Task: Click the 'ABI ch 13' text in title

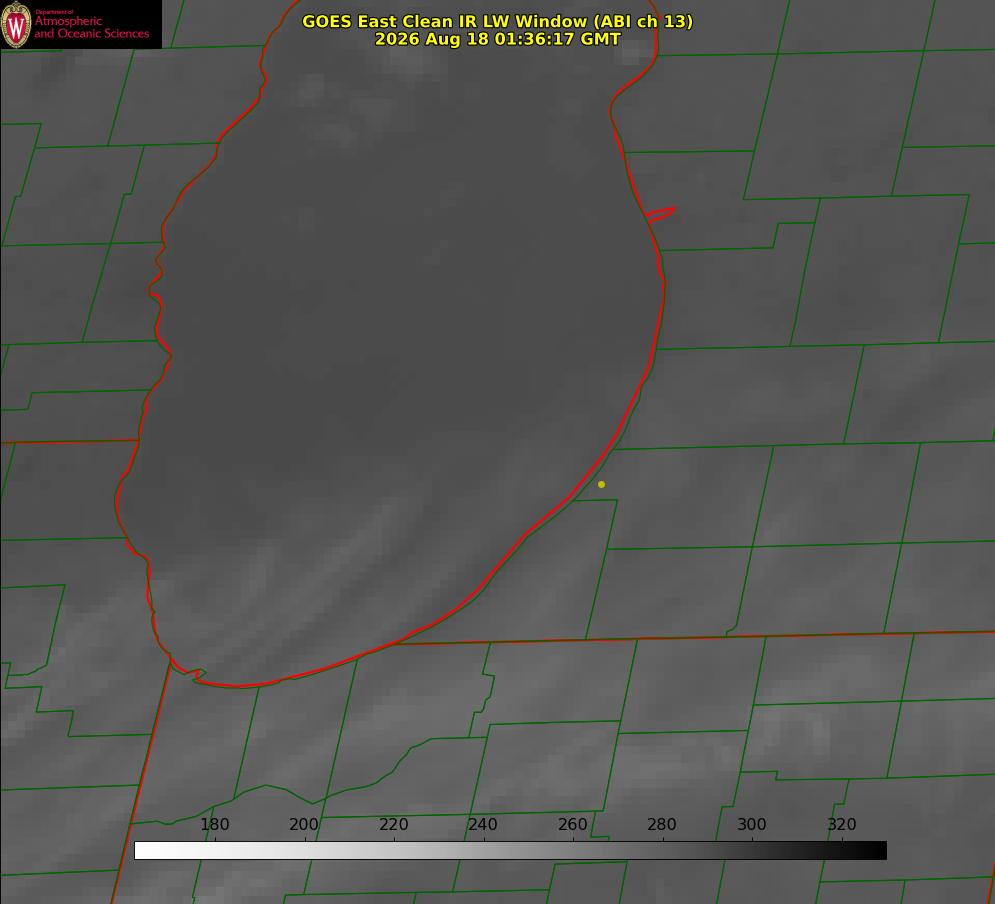Action: 643,22
